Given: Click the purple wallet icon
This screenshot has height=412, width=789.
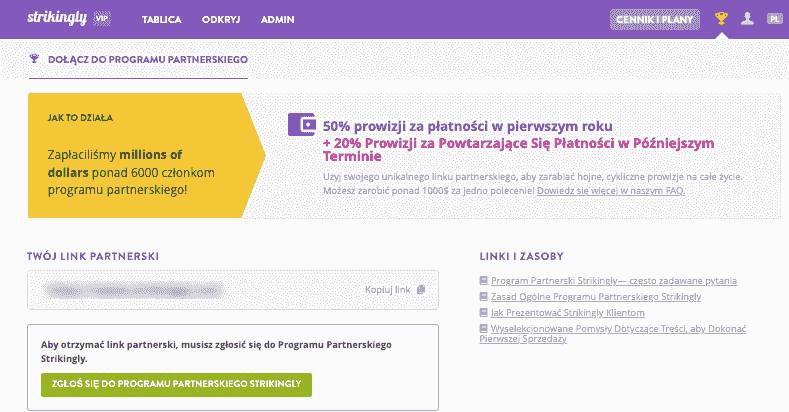Looking at the screenshot, I should [x=301, y=124].
